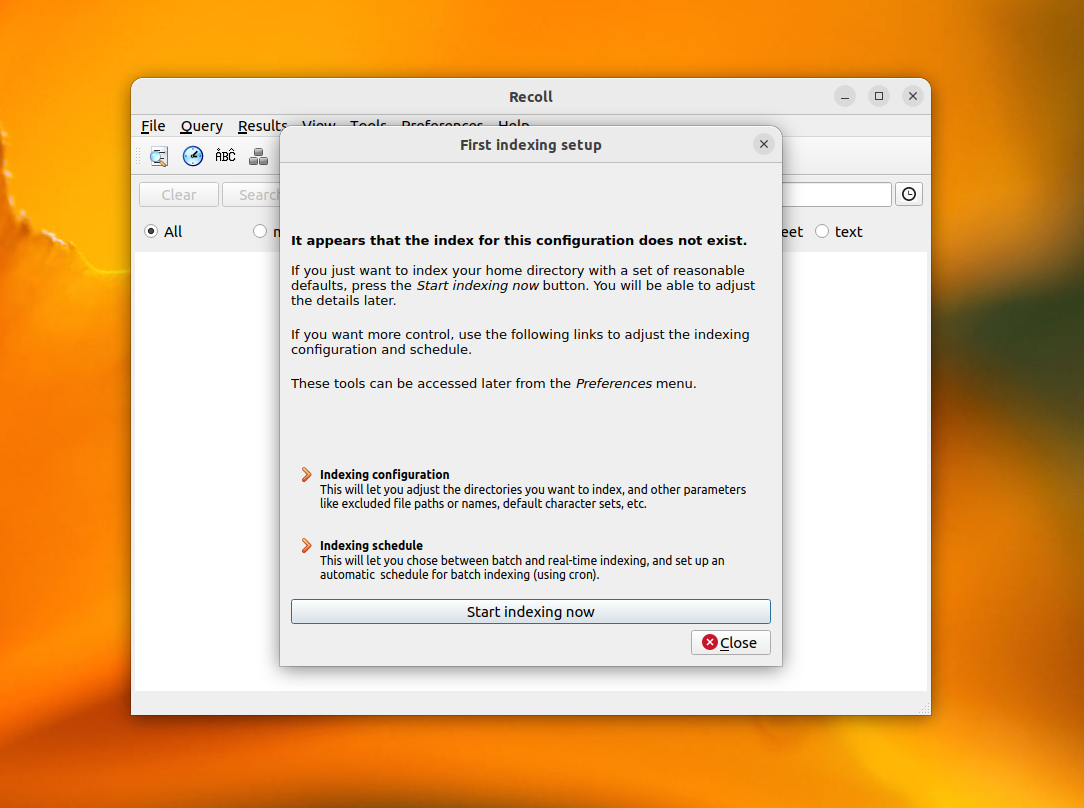Select the radio button right after All
The height and width of the screenshot is (808, 1084).
(x=260, y=231)
